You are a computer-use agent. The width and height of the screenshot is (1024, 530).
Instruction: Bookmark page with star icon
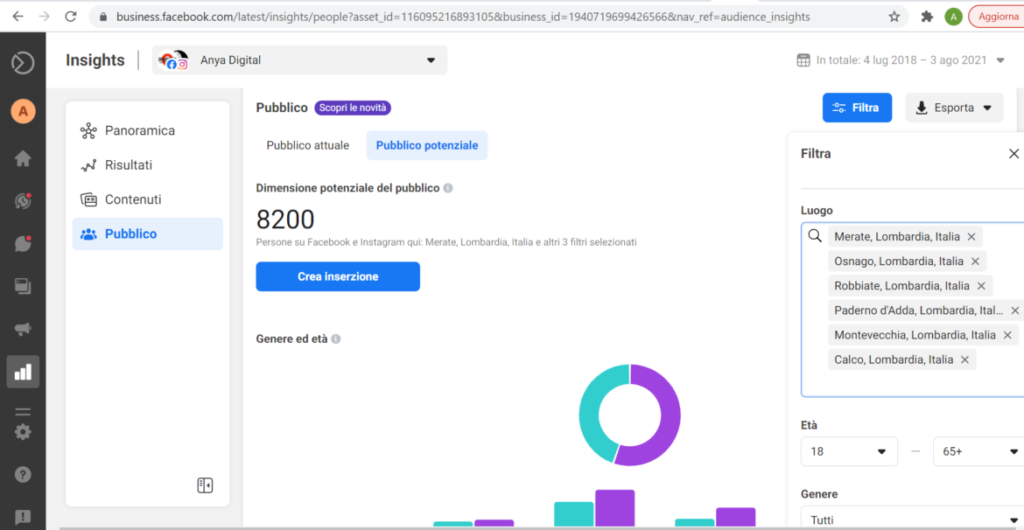894,16
